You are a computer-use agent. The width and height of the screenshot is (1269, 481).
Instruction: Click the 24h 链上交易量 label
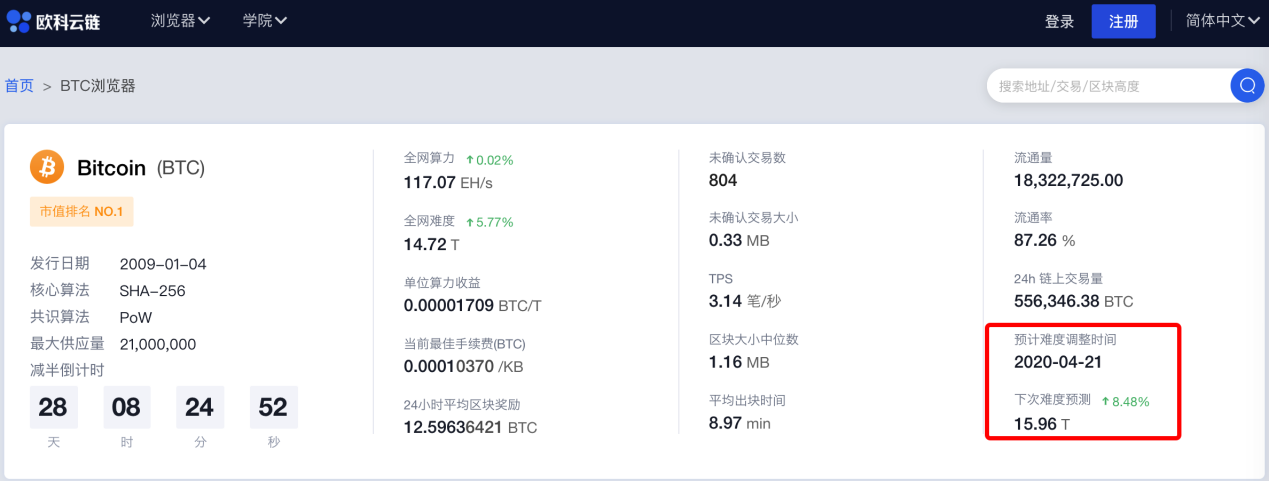1058,278
